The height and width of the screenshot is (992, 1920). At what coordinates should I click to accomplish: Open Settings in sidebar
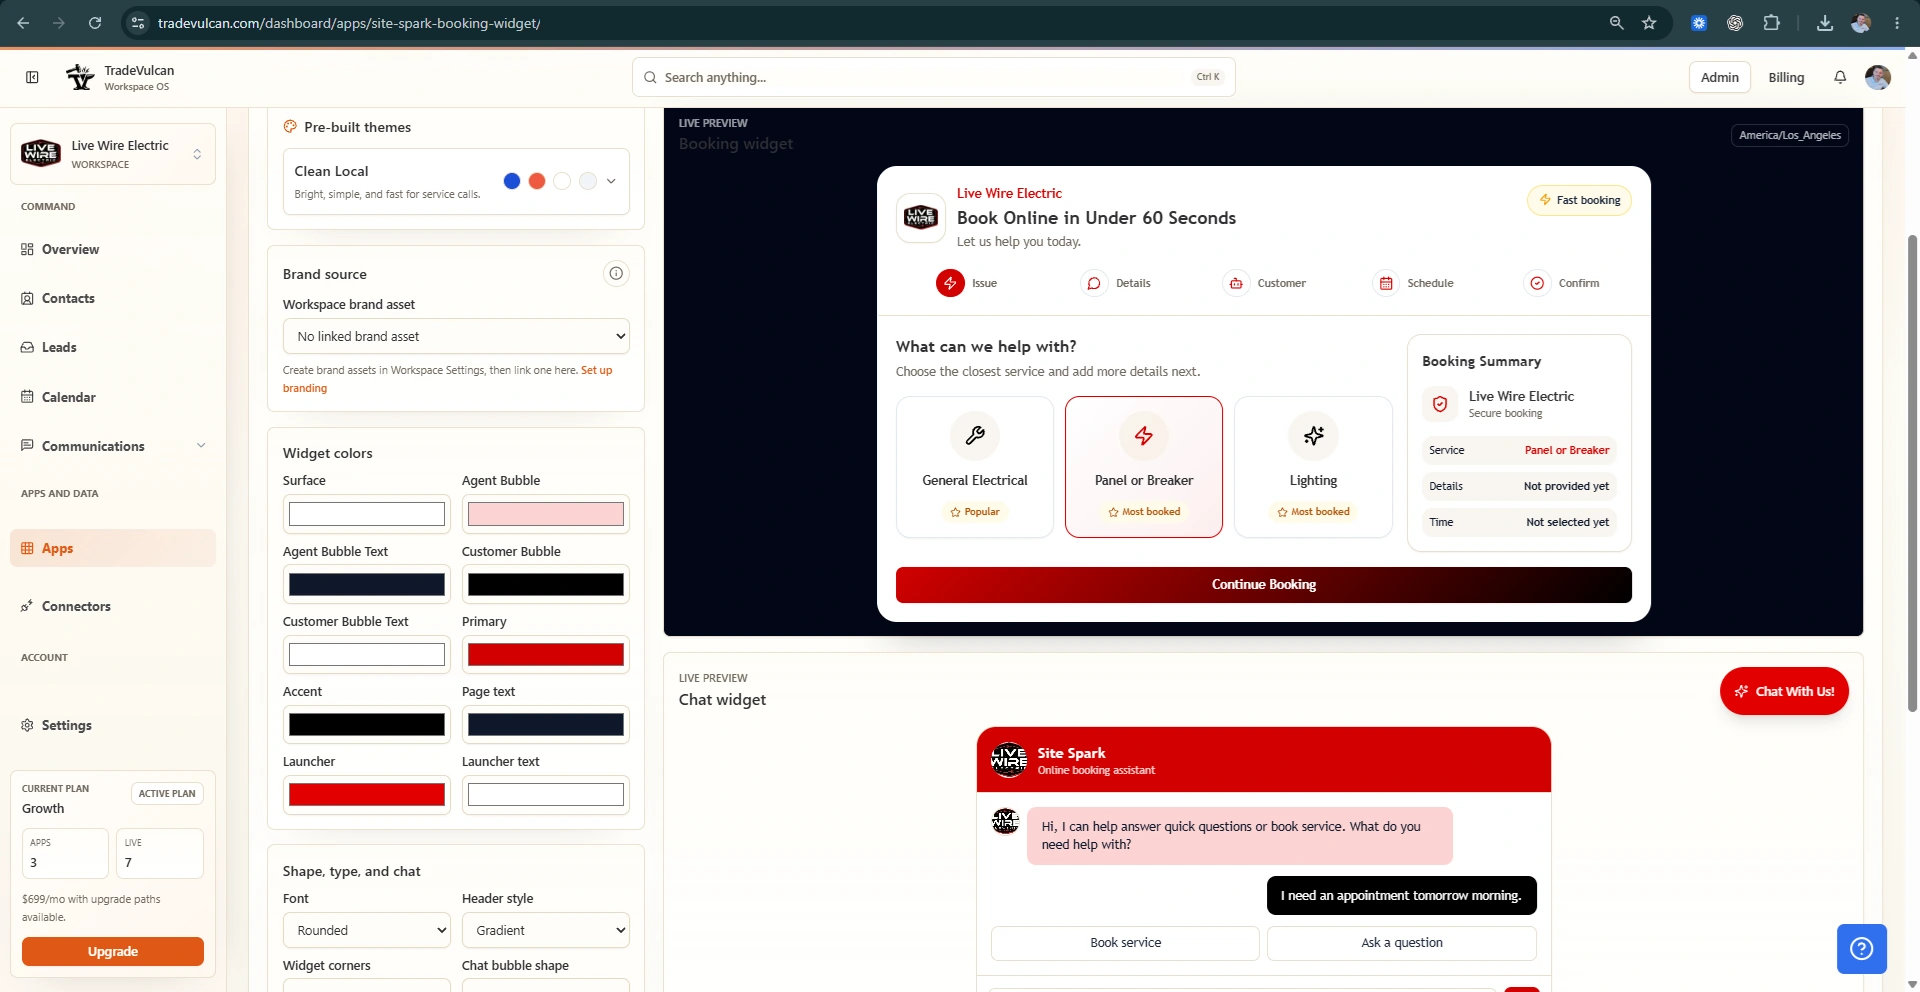(113, 725)
